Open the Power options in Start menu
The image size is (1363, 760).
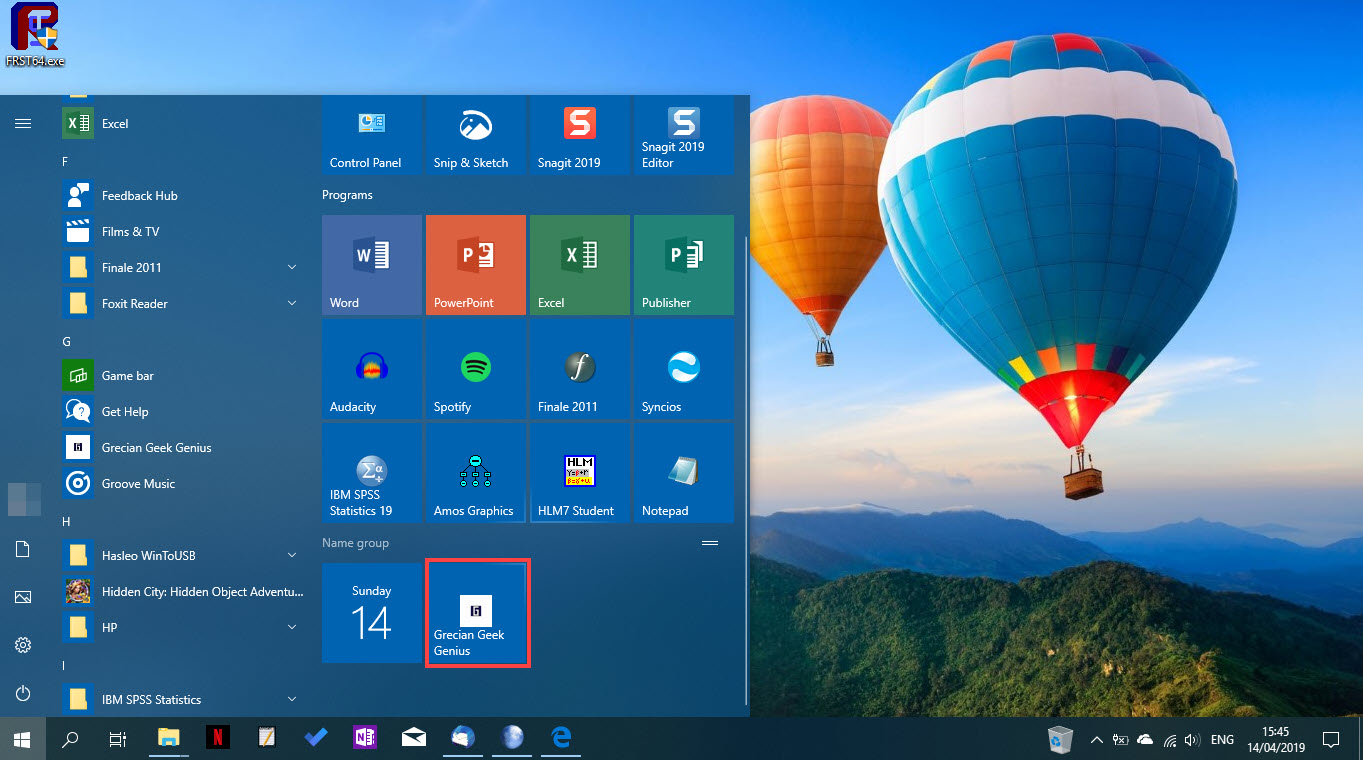coord(23,693)
